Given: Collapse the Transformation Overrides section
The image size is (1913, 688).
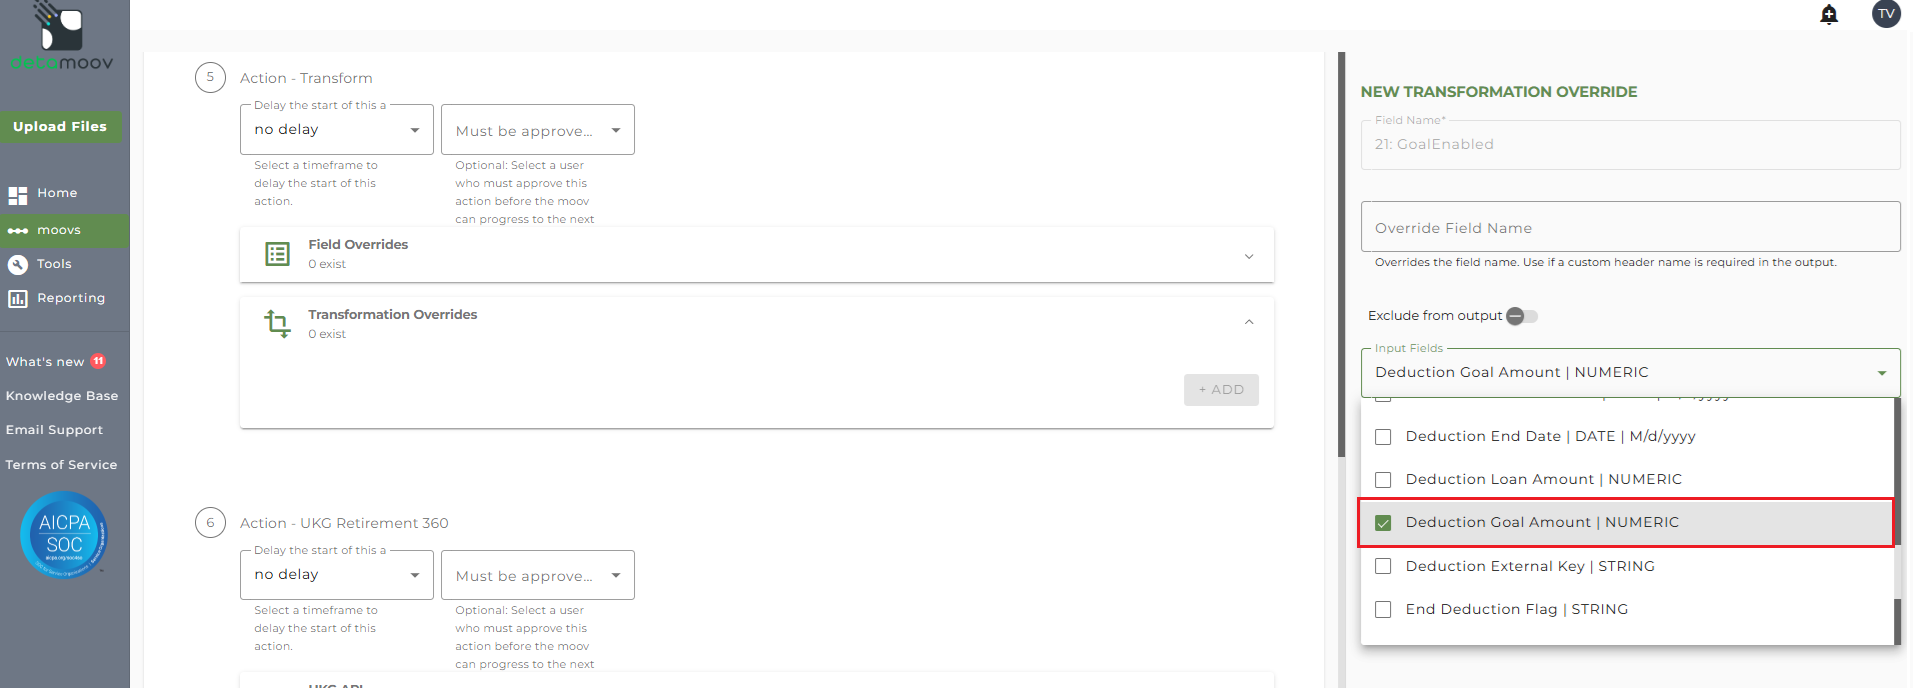Looking at the screenshot, I should click(1248, 322).
